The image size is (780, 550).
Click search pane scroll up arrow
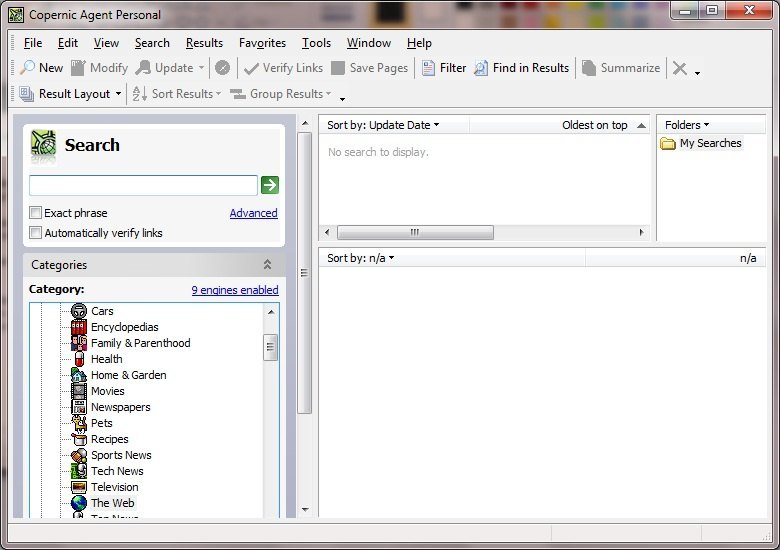click(x=305, y=123)
